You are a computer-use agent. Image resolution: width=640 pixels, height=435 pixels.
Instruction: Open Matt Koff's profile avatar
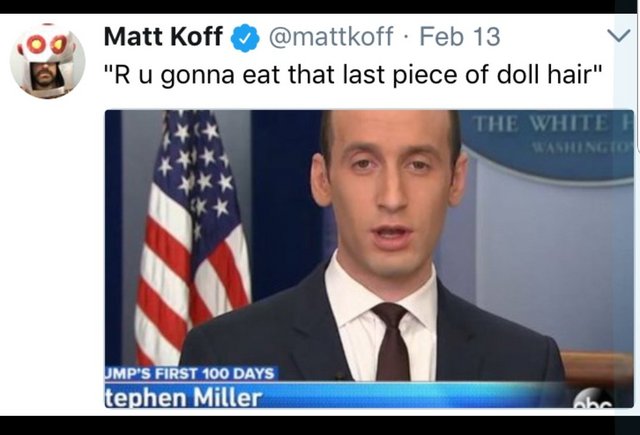click(x=48, y=61)
